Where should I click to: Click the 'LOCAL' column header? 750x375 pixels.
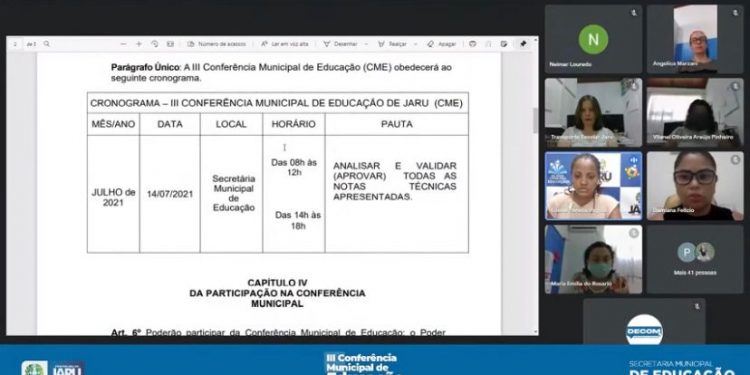231,124
